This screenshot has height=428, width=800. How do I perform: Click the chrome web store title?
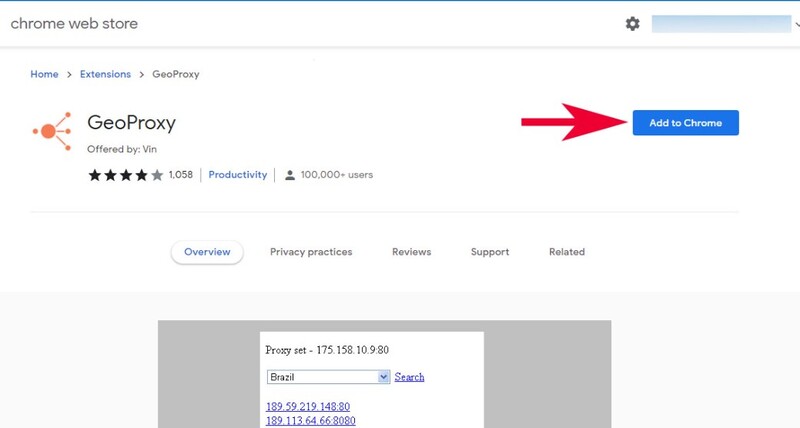point(74,23)
